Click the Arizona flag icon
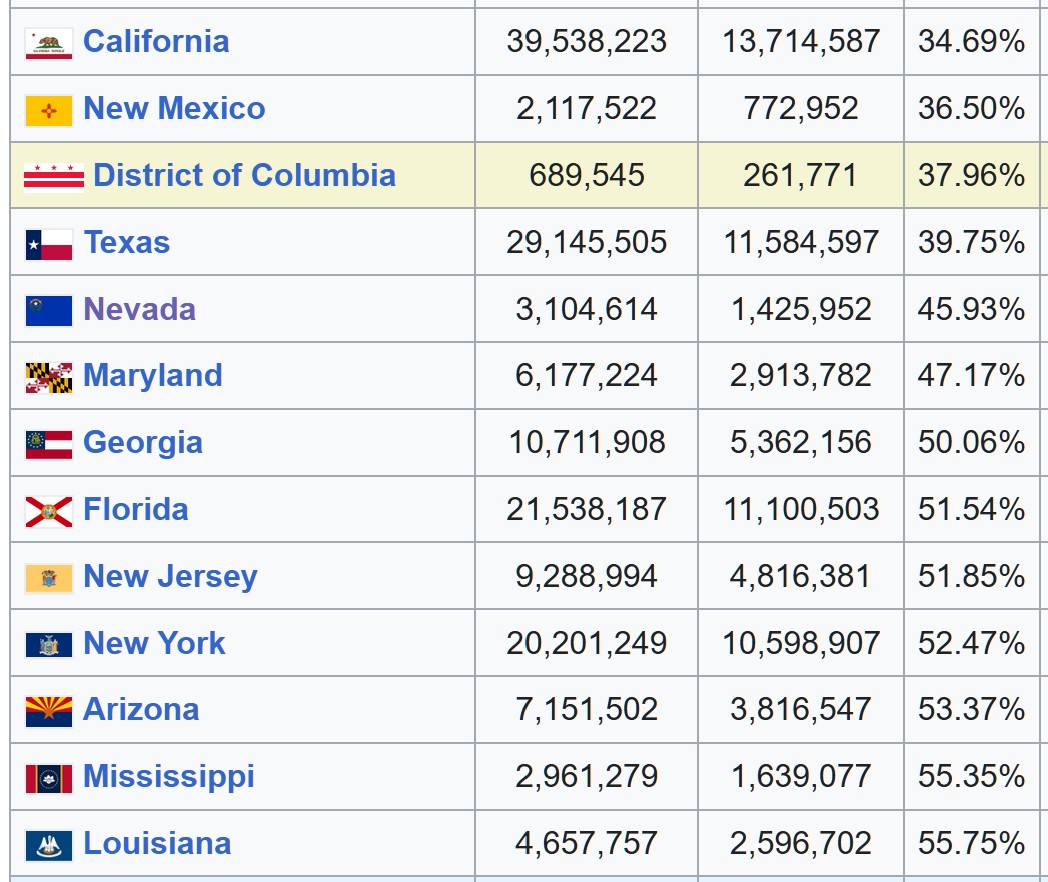1048x882 pixels. click(x=49, y=712)
